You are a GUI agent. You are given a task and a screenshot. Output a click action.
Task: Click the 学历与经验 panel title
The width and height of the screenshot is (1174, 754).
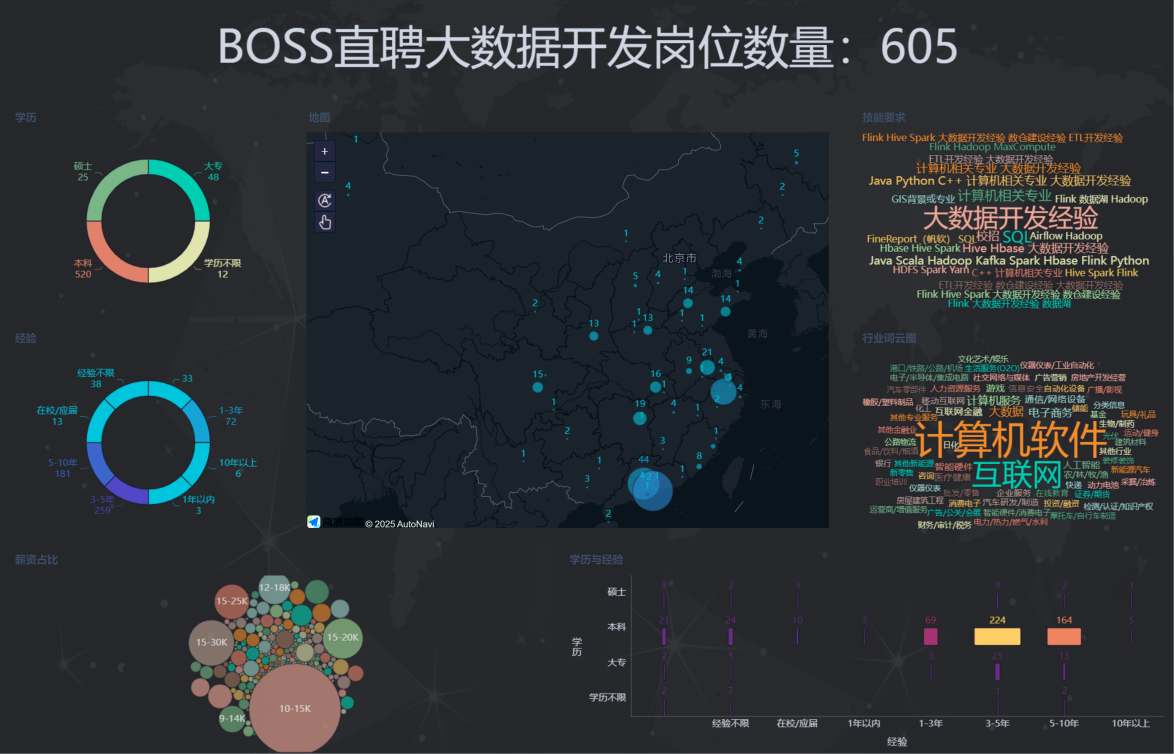(x=596, y=559)
